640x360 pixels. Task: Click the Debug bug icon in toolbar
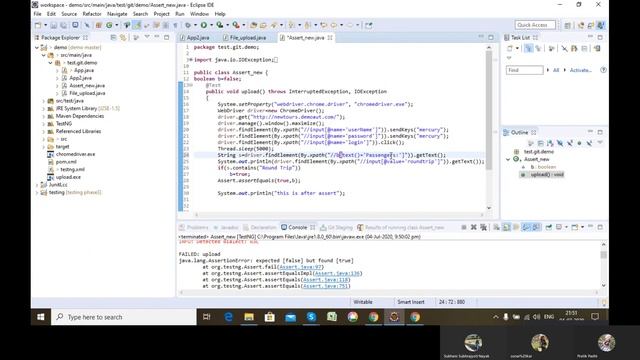pos(188,25)
